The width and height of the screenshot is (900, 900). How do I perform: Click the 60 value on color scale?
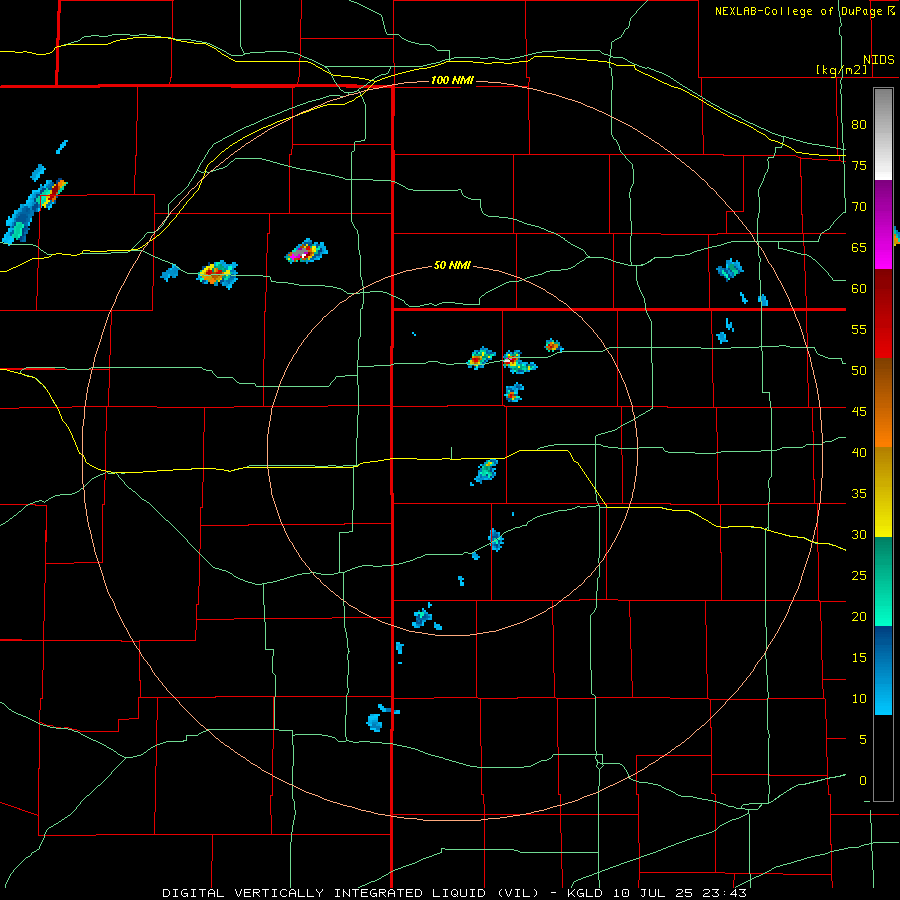coord(859,288)
